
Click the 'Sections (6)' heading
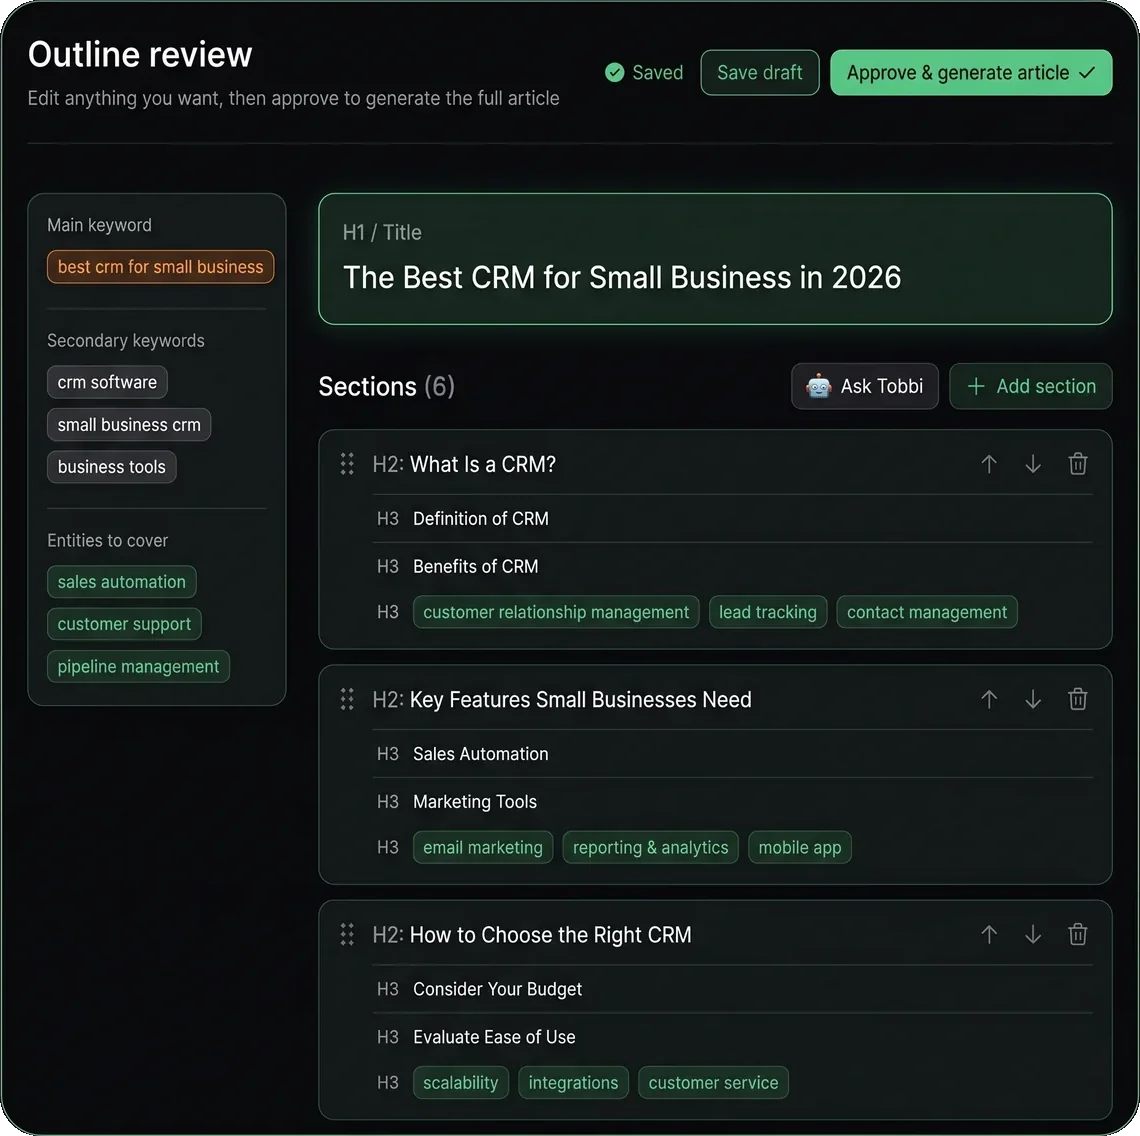point(387,386)
